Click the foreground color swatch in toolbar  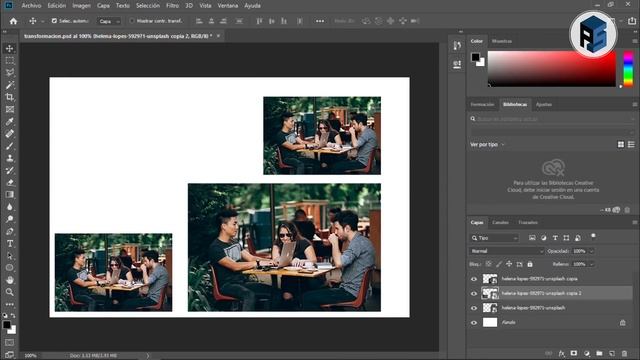(x=7, y=325)
